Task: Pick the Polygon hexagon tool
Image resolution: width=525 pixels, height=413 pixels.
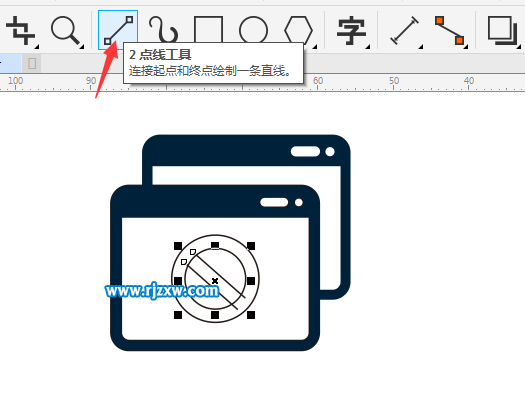Action: coord(298,30)
